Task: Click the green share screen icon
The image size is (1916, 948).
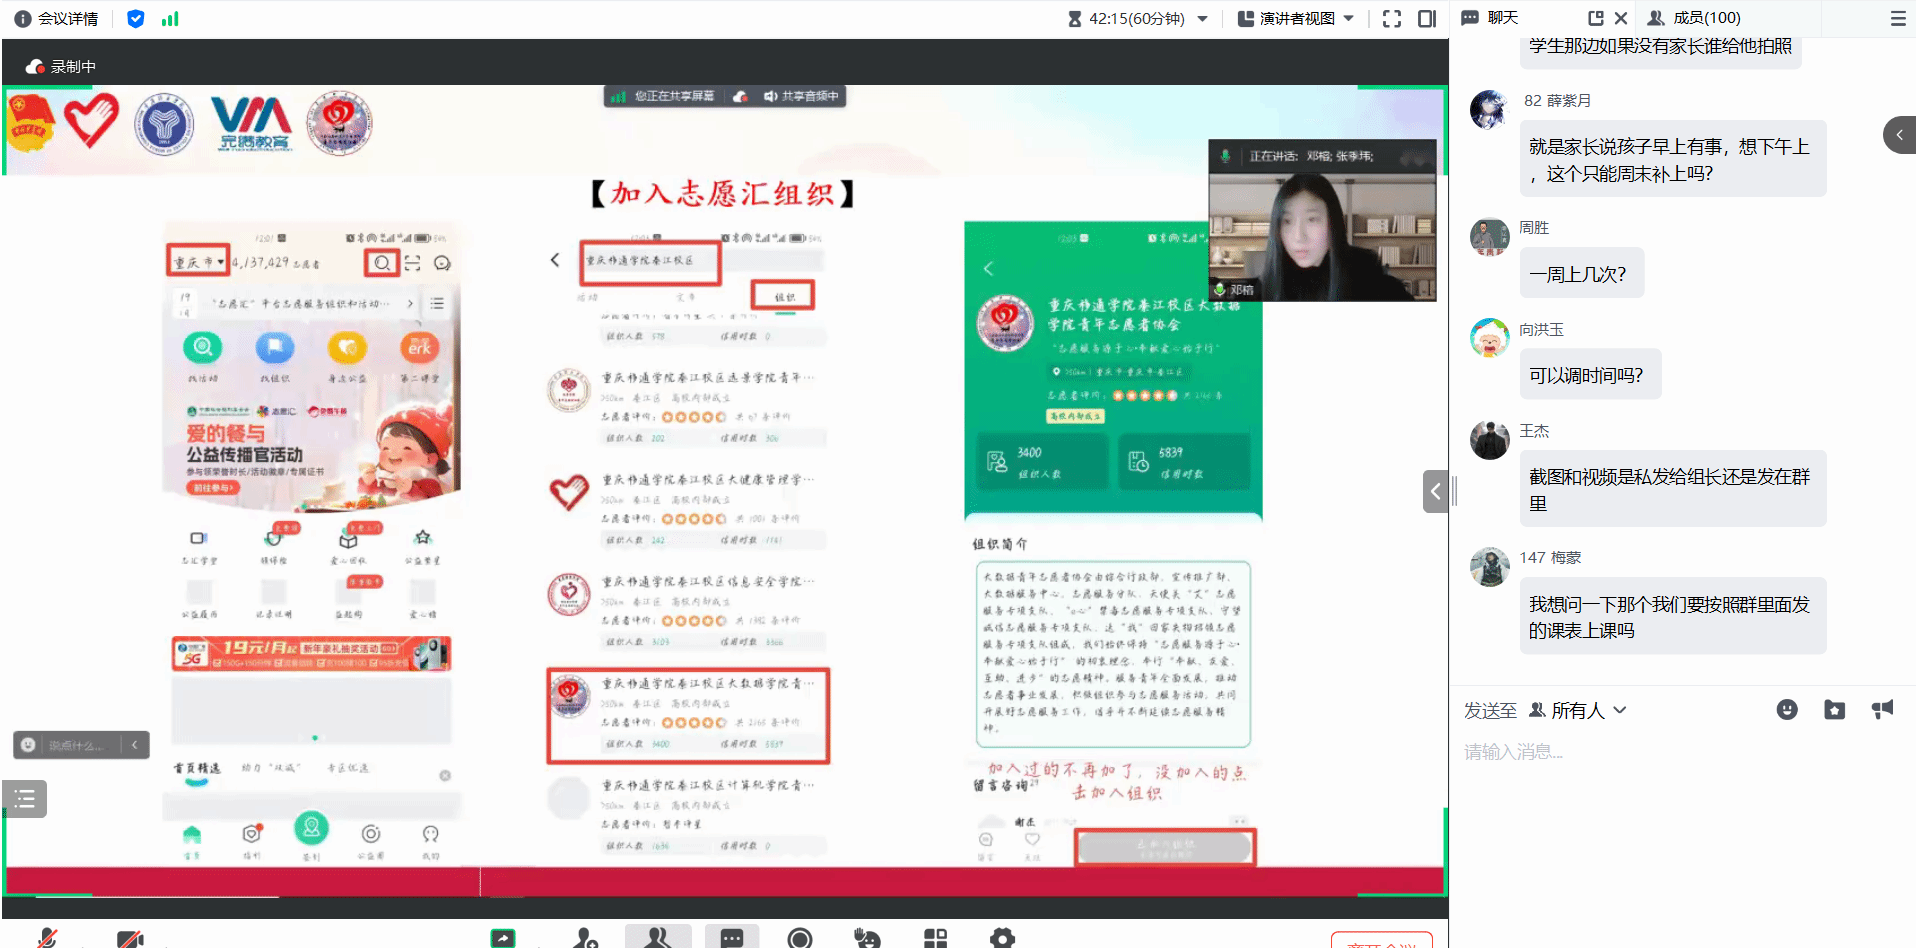Action: [x=503, y=938]
